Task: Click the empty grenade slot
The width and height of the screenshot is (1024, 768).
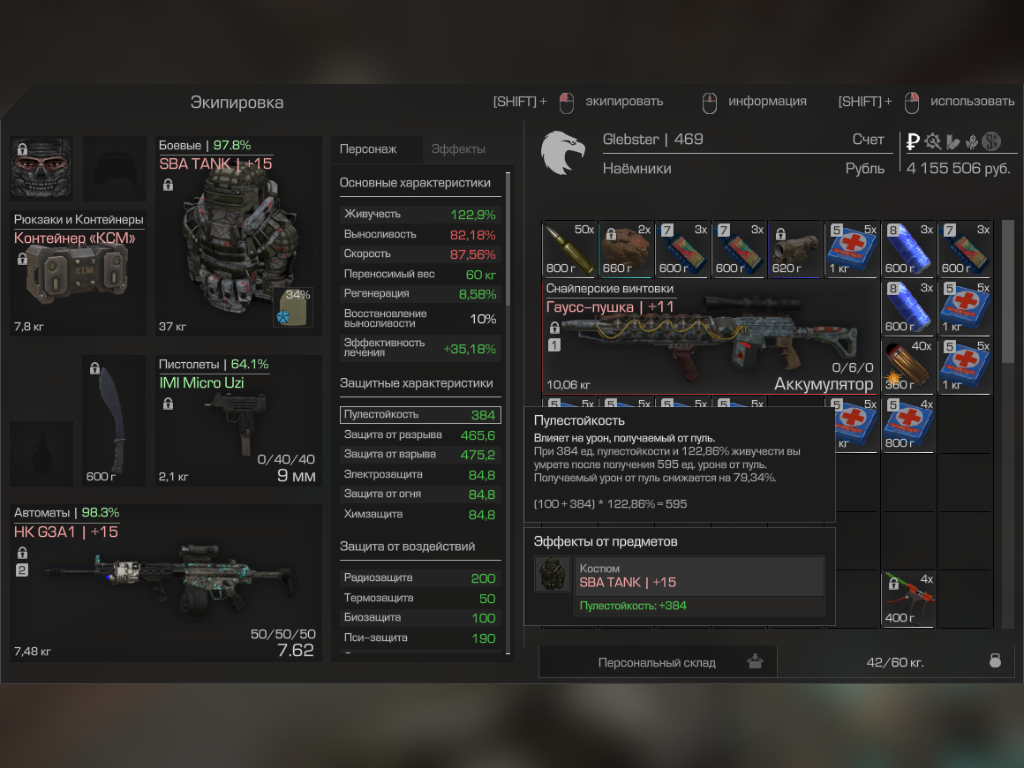Action: (x=42, y=453)
